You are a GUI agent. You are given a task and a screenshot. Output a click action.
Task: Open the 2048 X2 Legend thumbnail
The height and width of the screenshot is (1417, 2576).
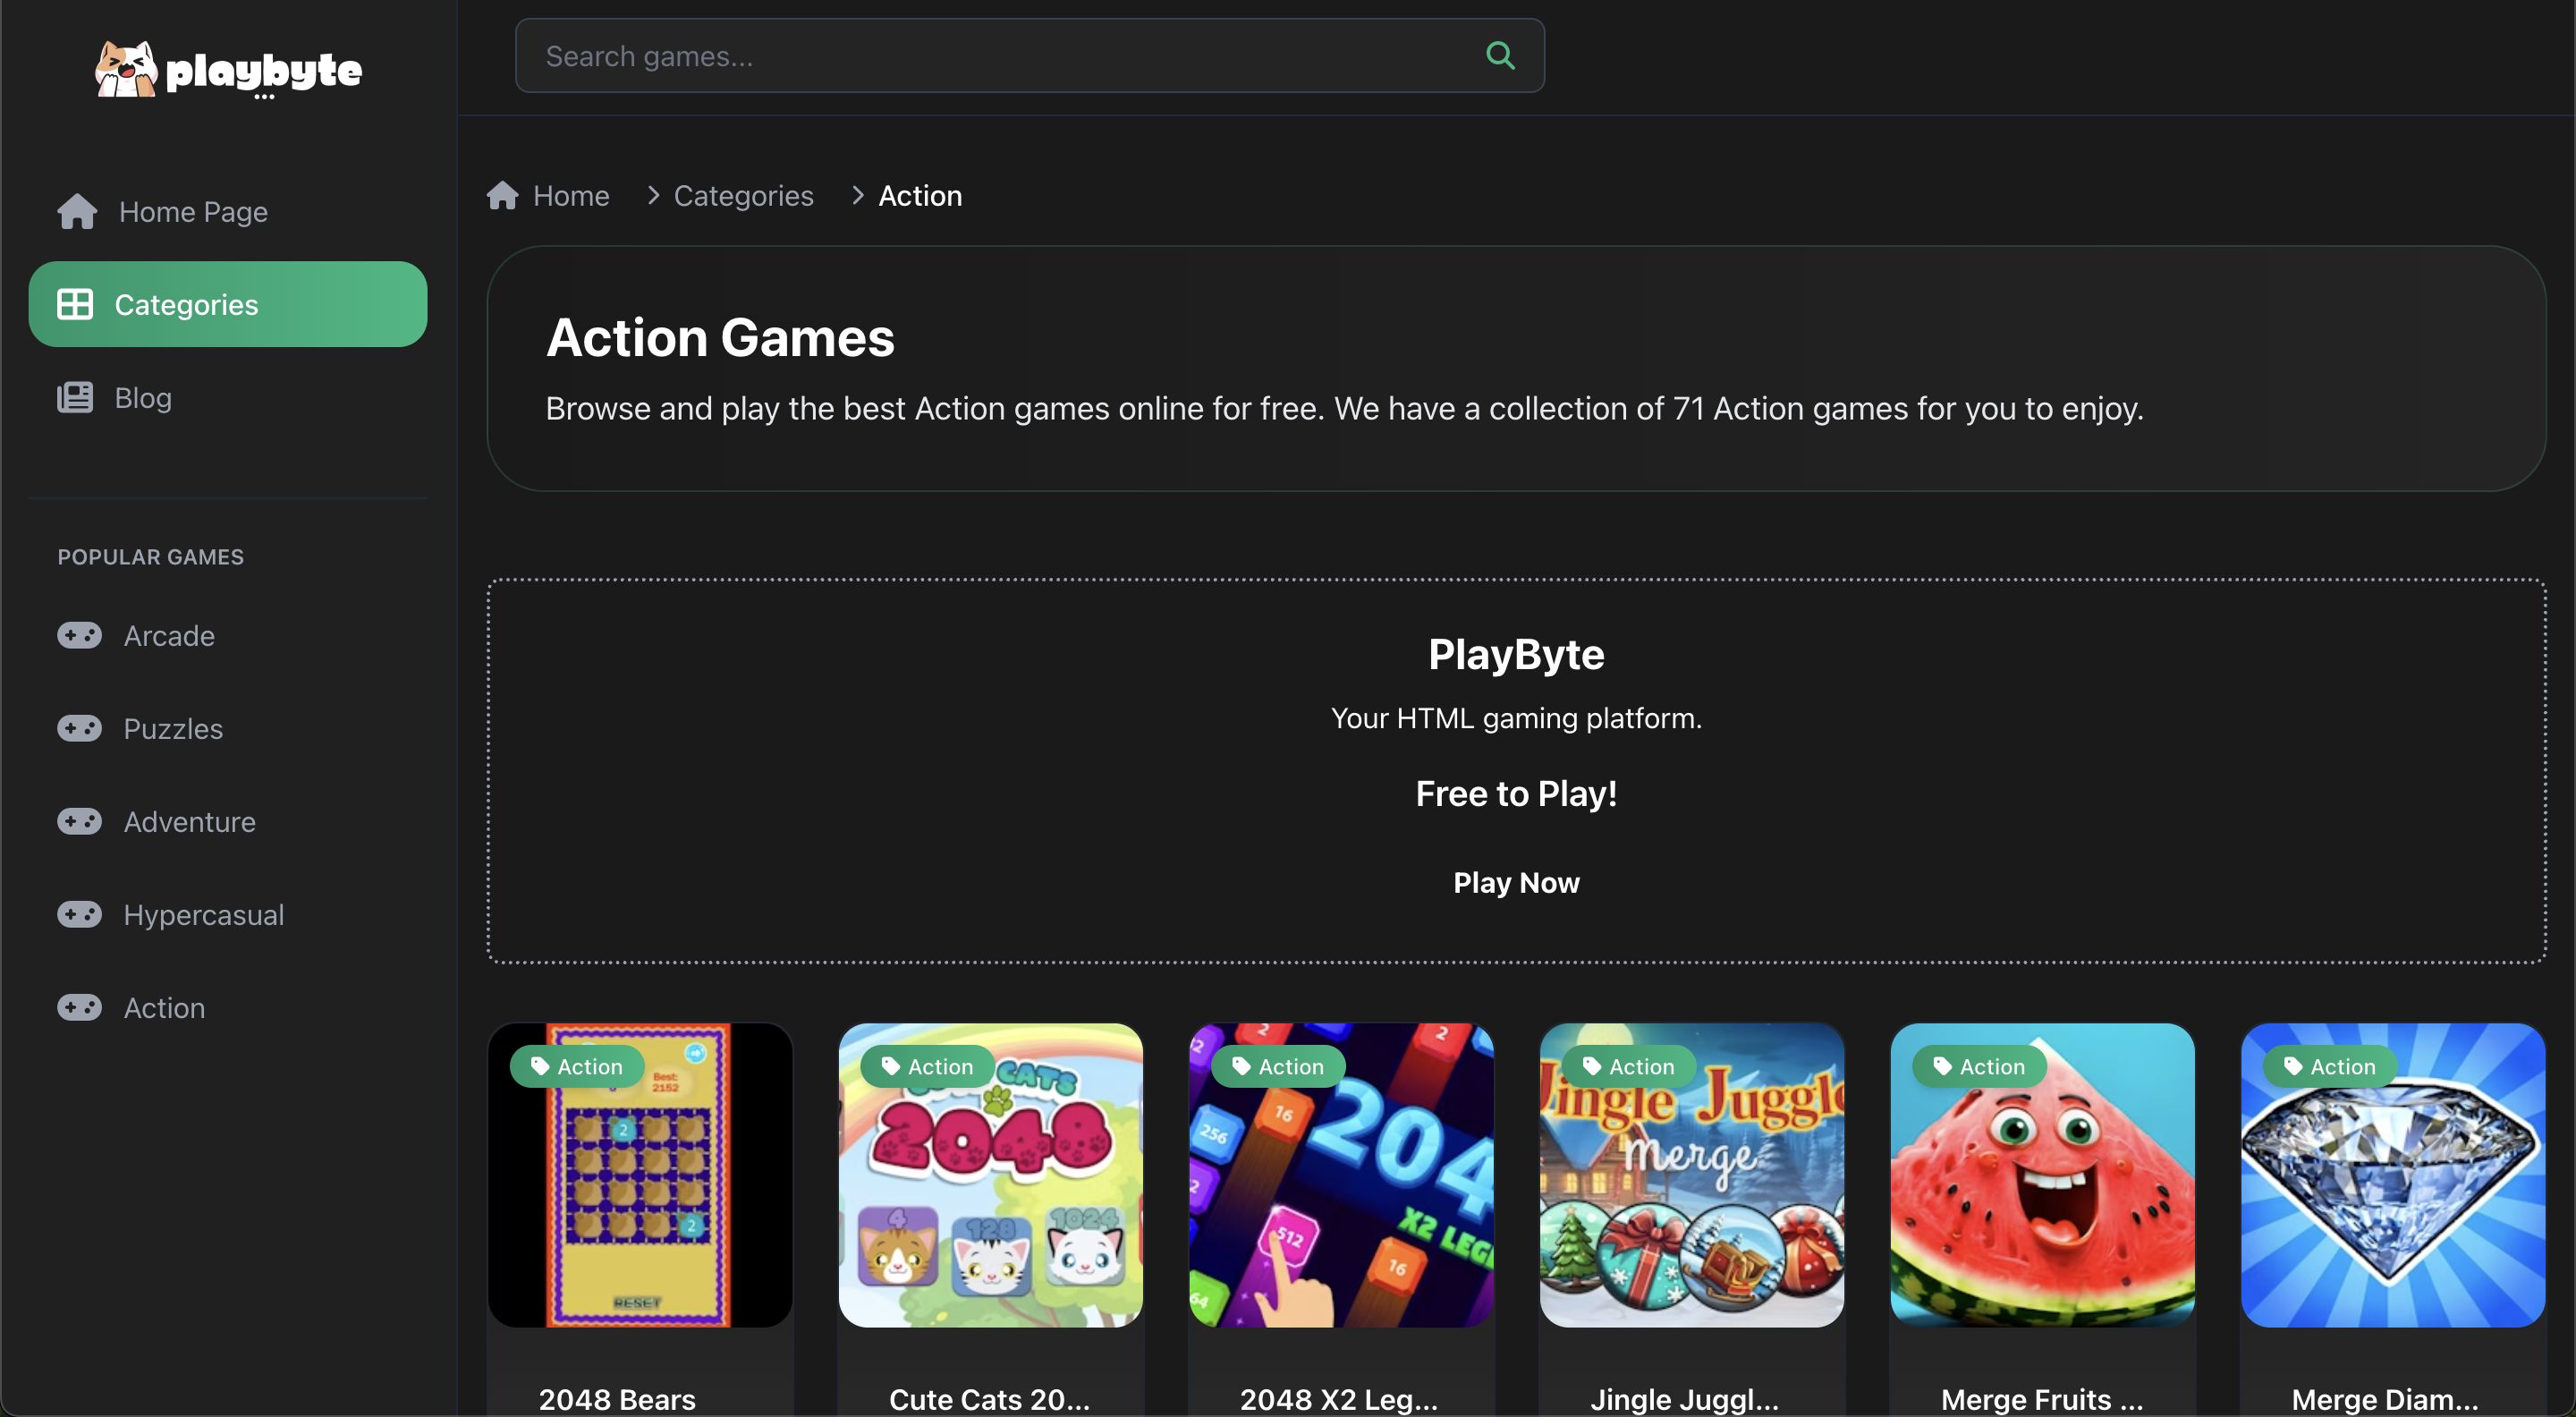click(x=1341, y=1175)
